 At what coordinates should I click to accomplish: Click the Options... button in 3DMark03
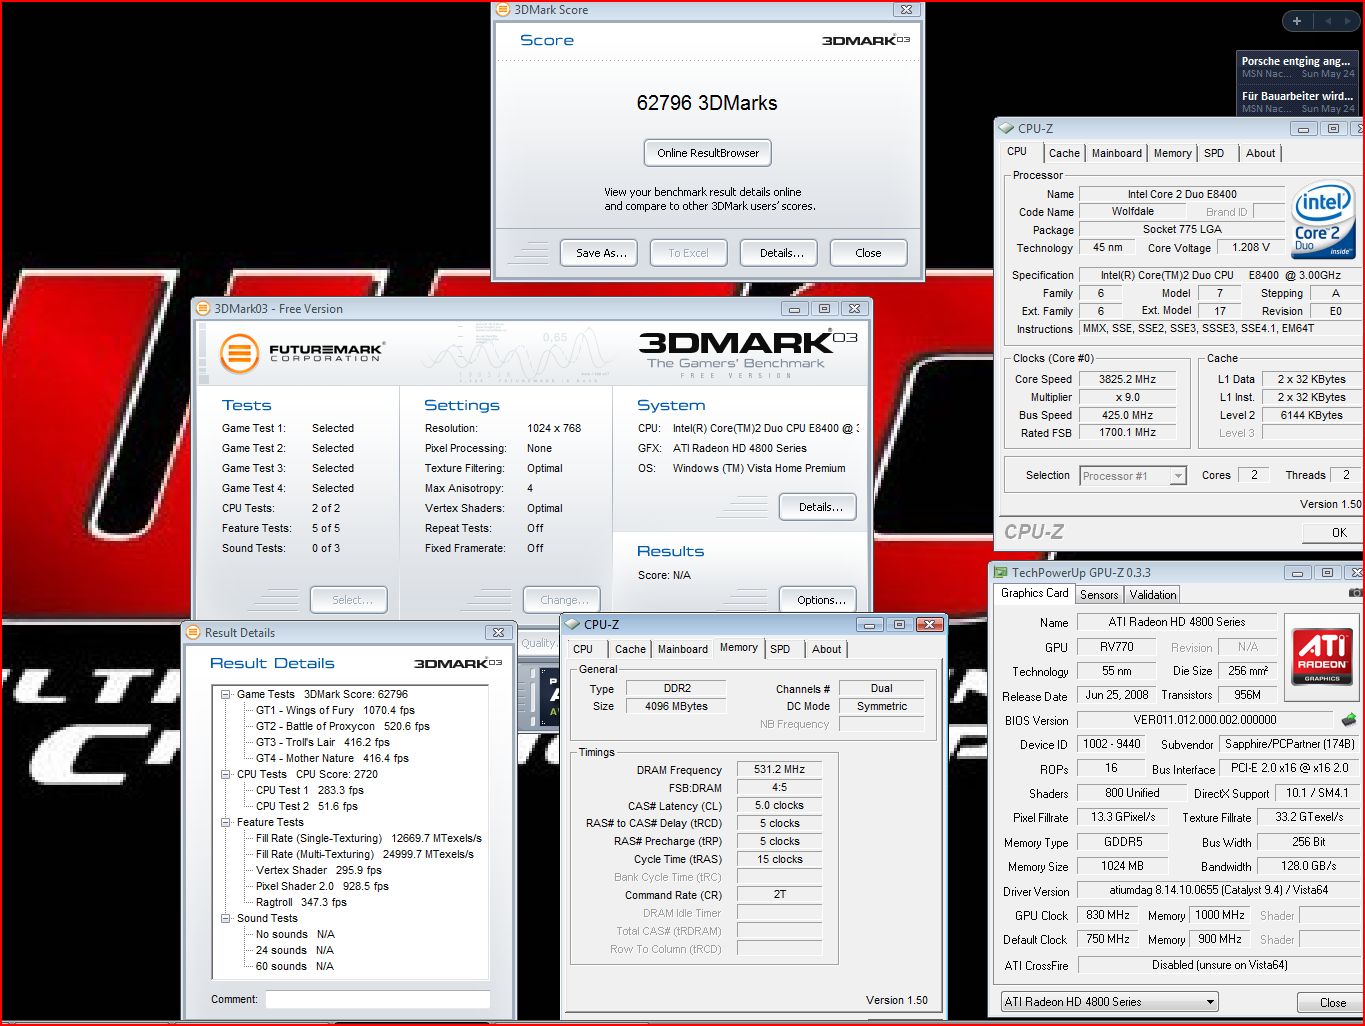(820, 600)
